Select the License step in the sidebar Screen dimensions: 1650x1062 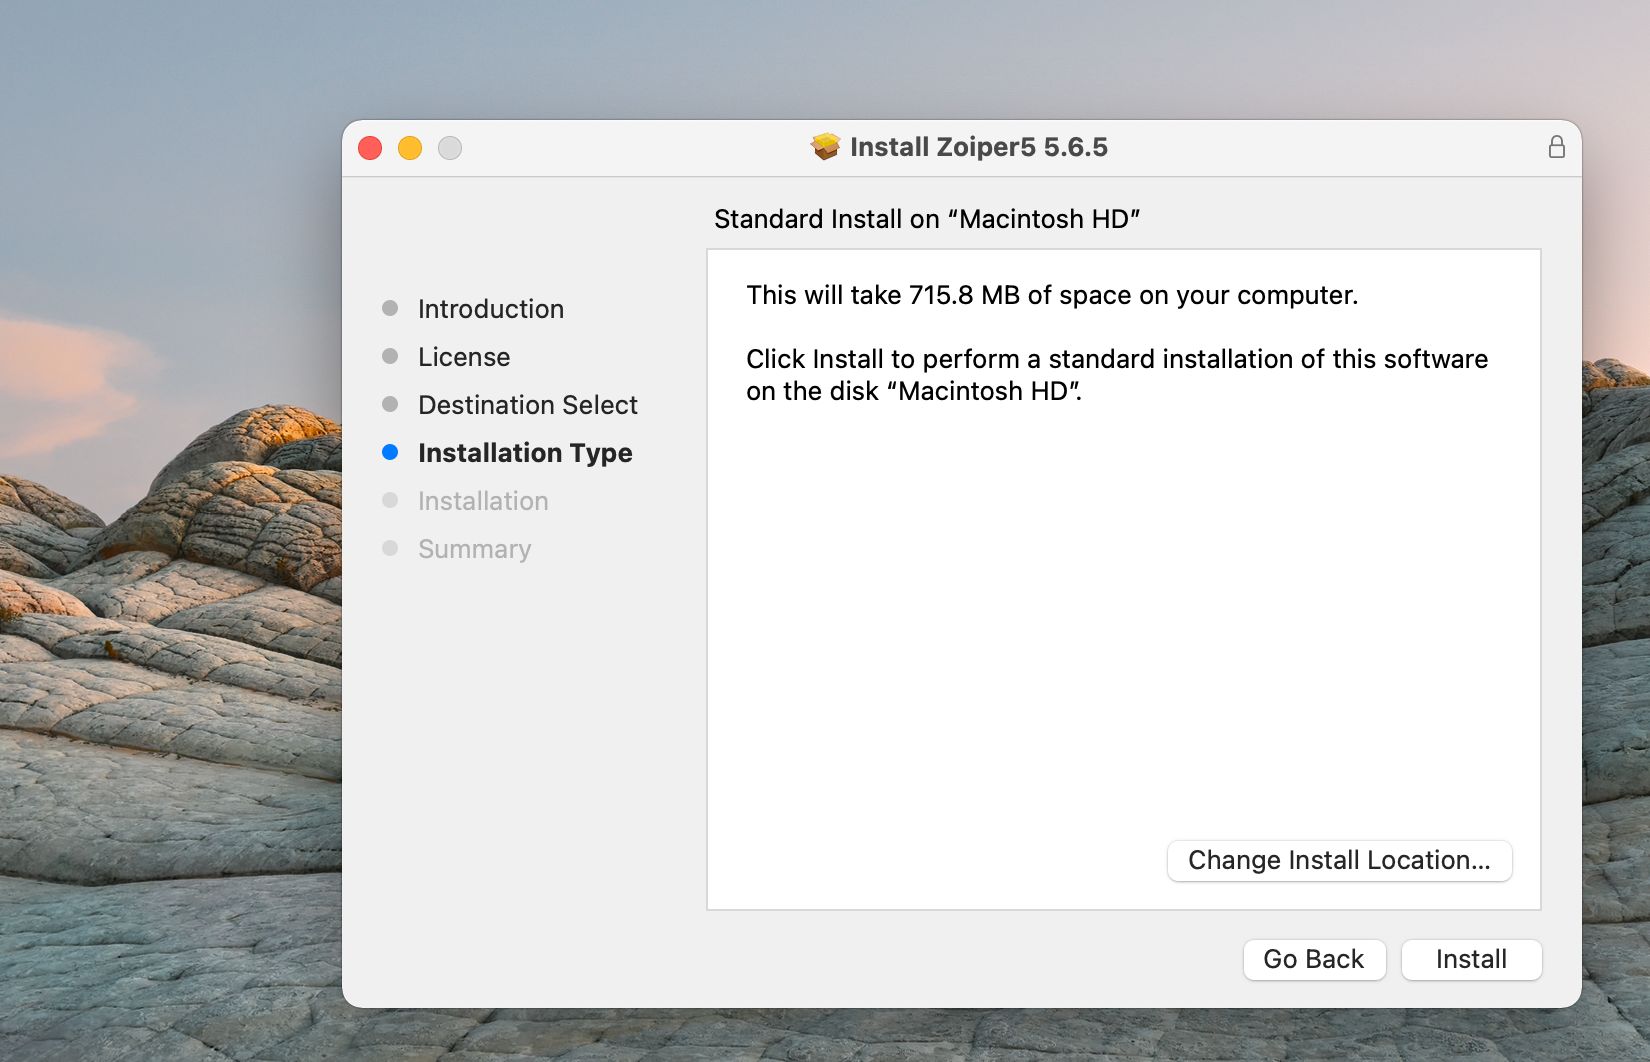pyautogui.click(x=464, y=357)
